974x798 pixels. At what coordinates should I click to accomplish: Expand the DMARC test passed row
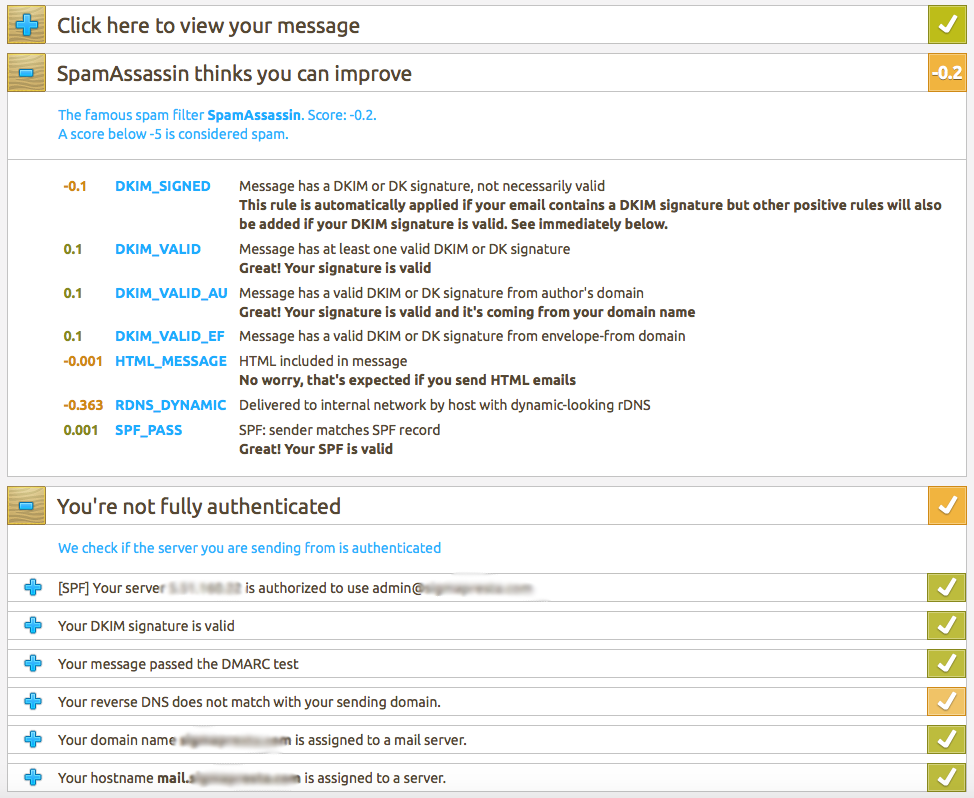[33, 664]
